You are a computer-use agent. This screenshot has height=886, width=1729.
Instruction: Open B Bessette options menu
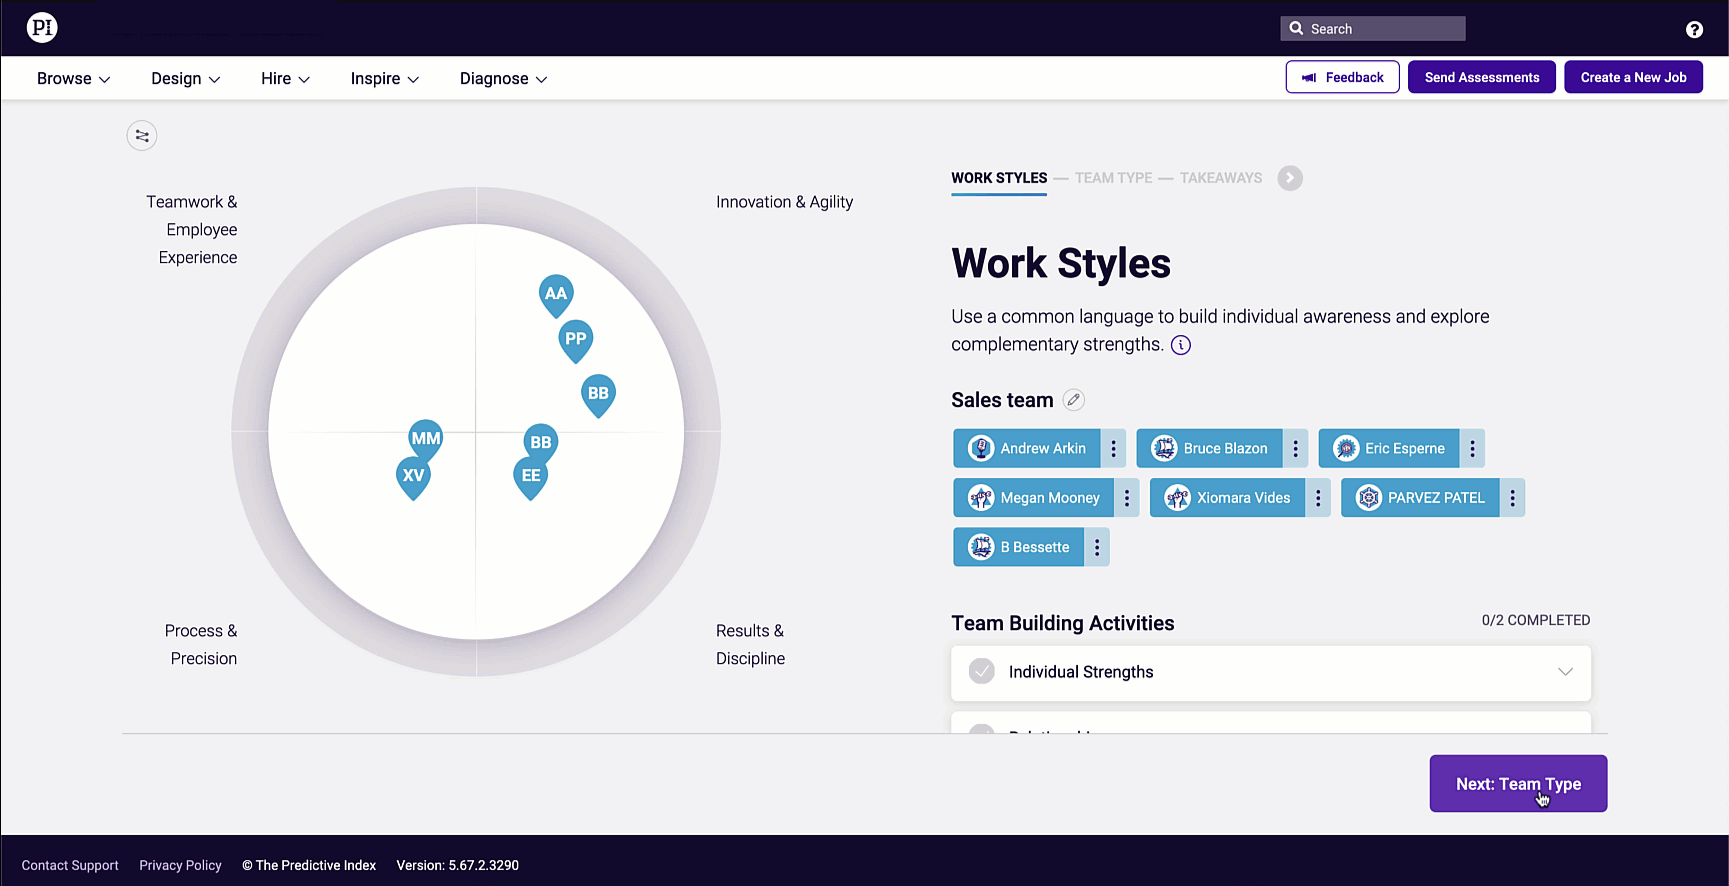click(1097, 547)
